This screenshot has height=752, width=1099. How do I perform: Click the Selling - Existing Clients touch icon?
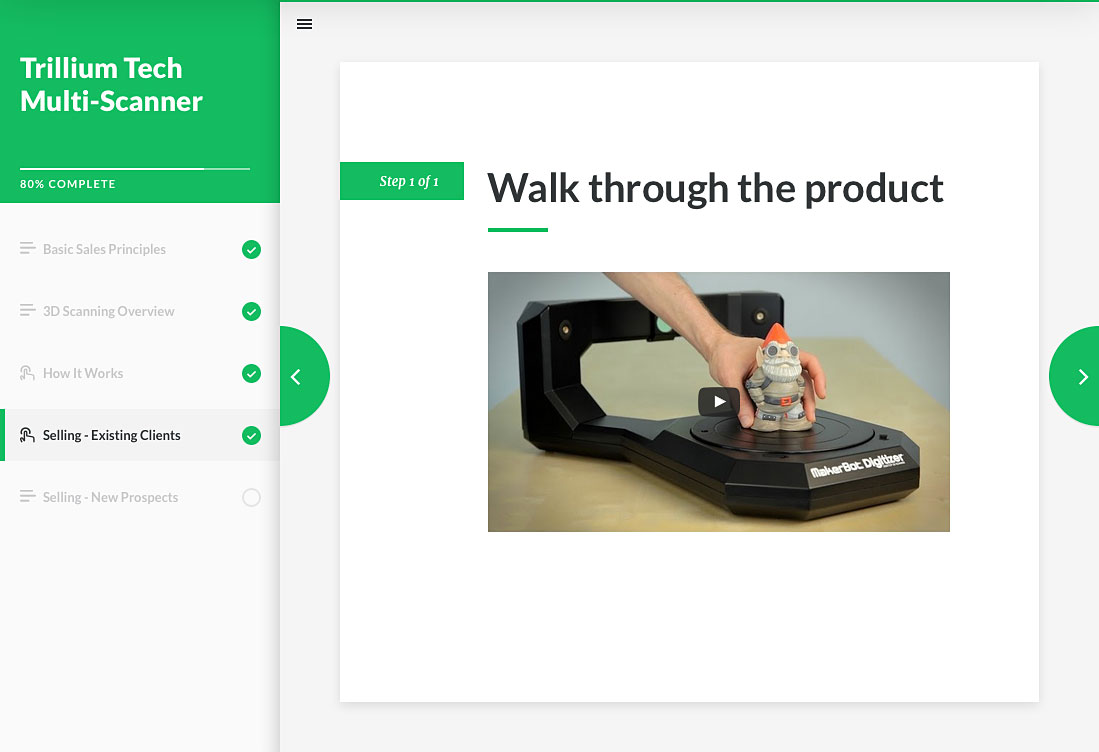click(27, 435)
